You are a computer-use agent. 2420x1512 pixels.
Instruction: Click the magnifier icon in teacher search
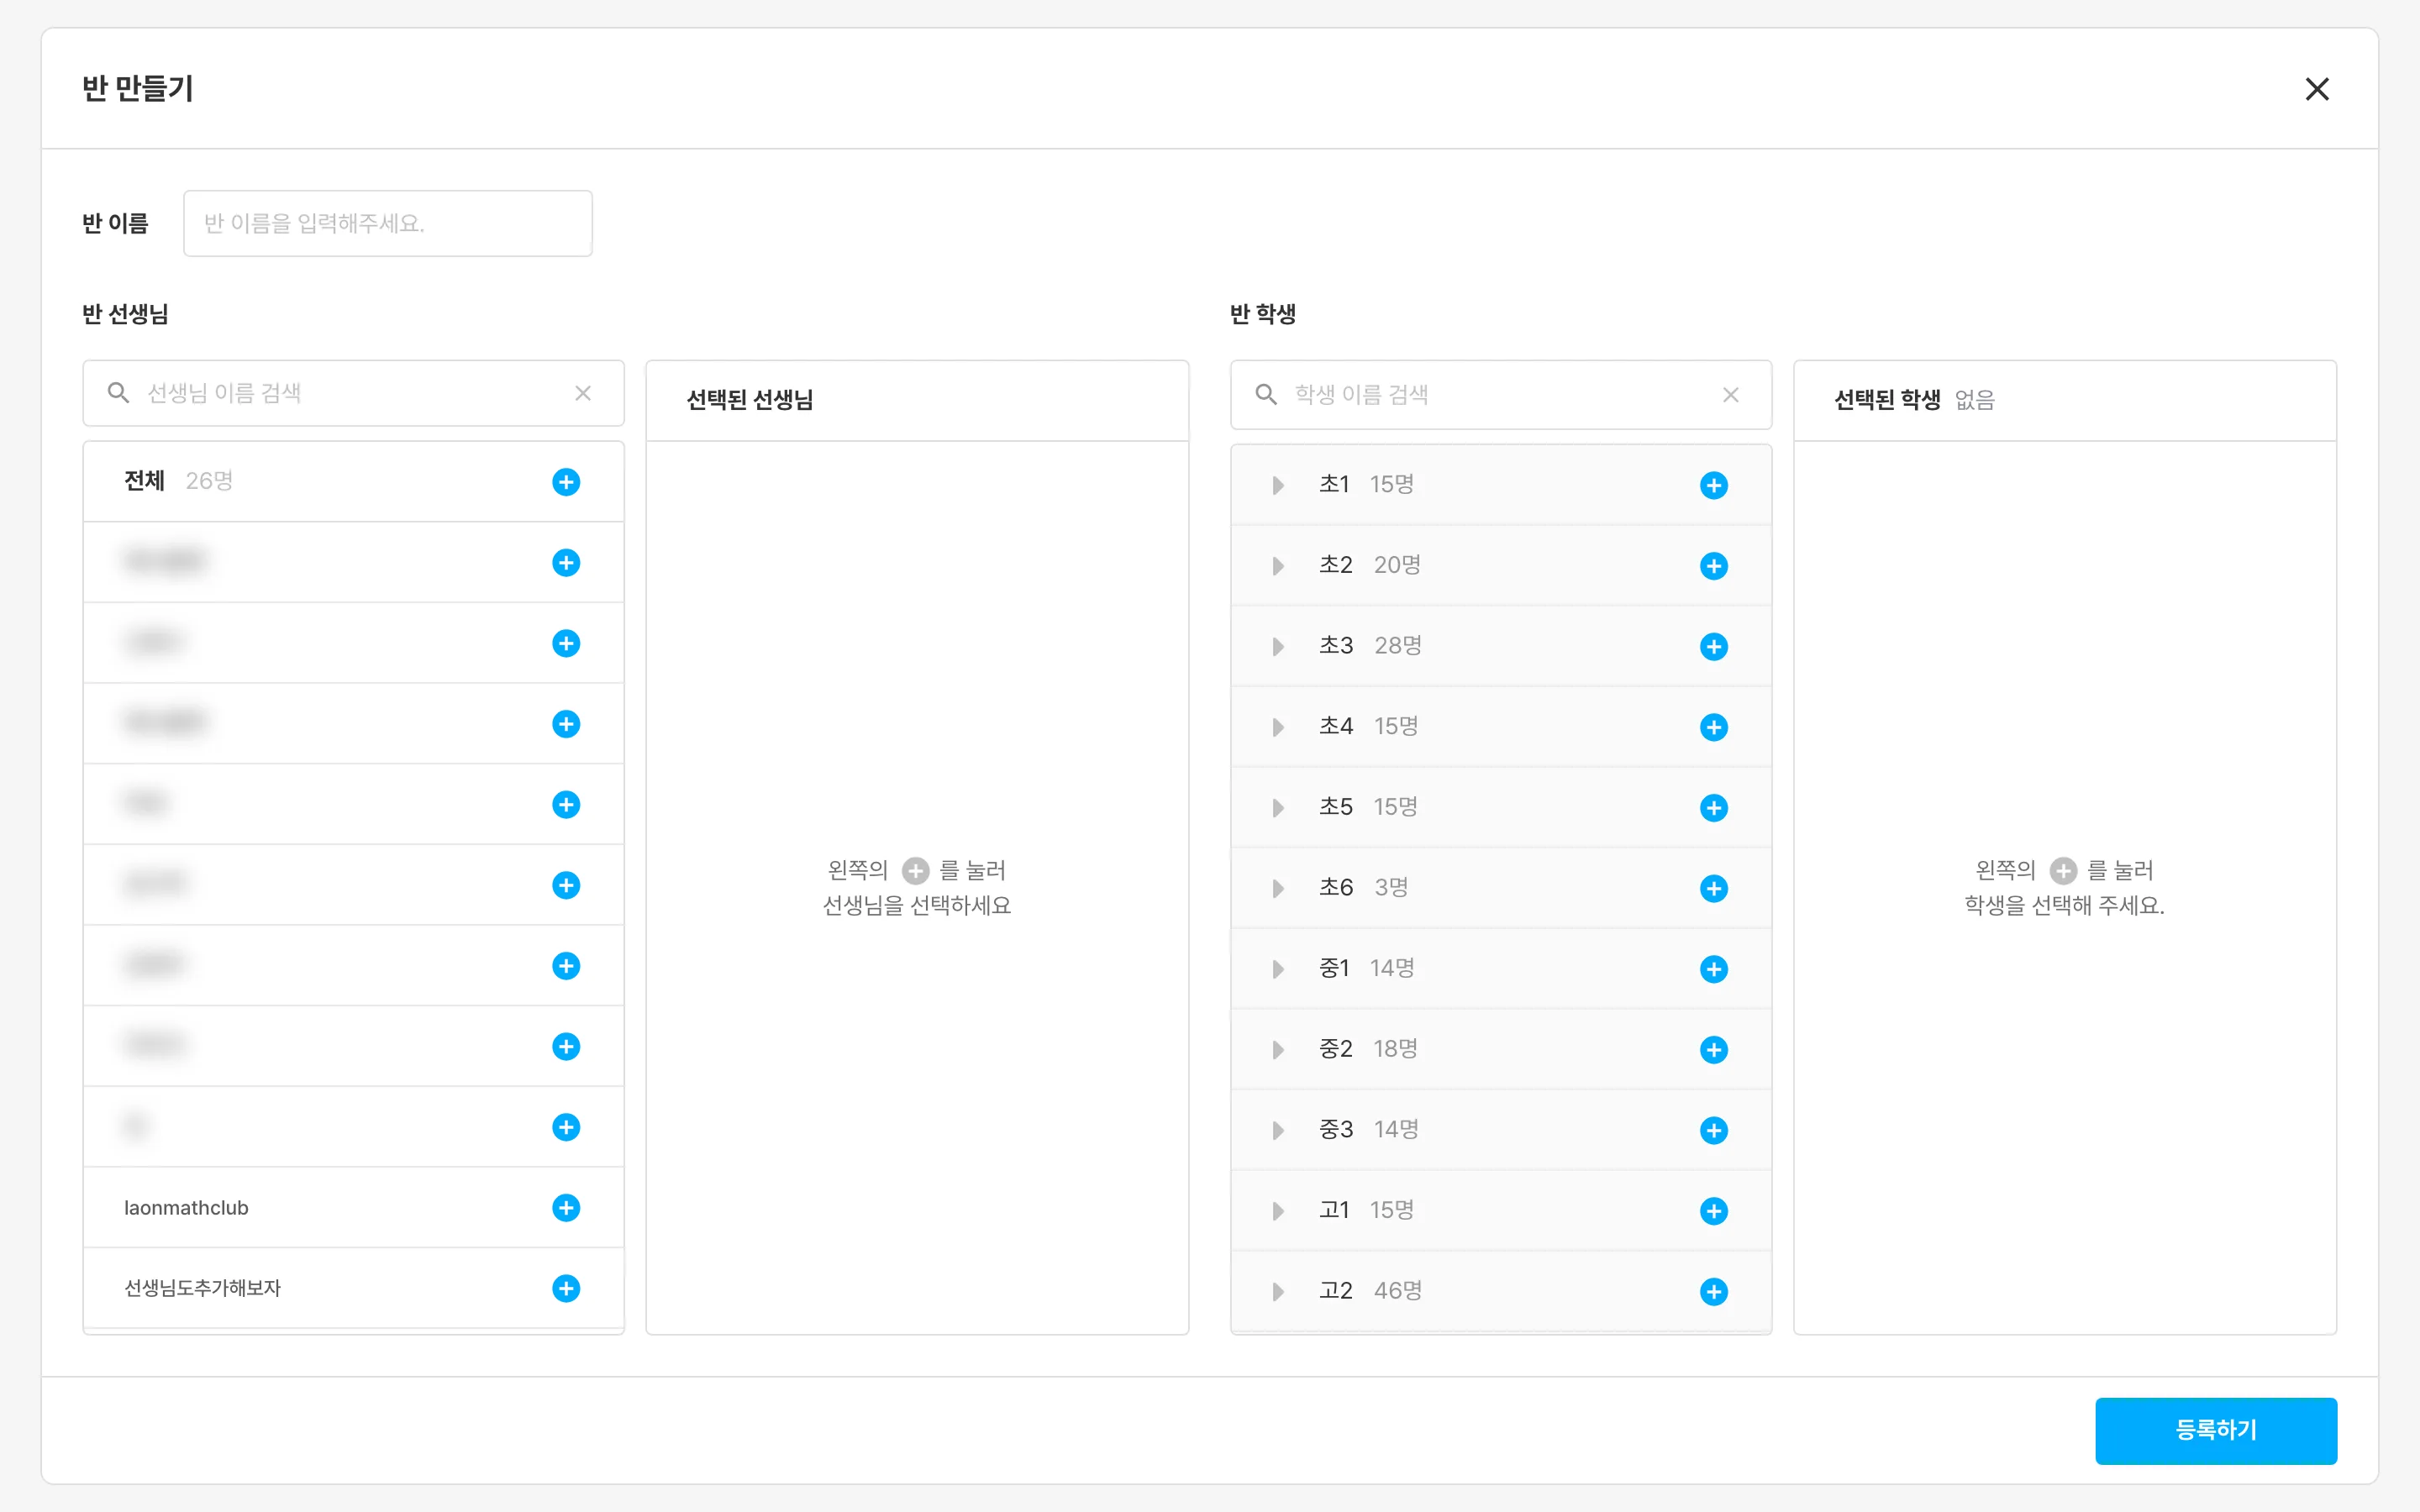click(x=118, y=393)
